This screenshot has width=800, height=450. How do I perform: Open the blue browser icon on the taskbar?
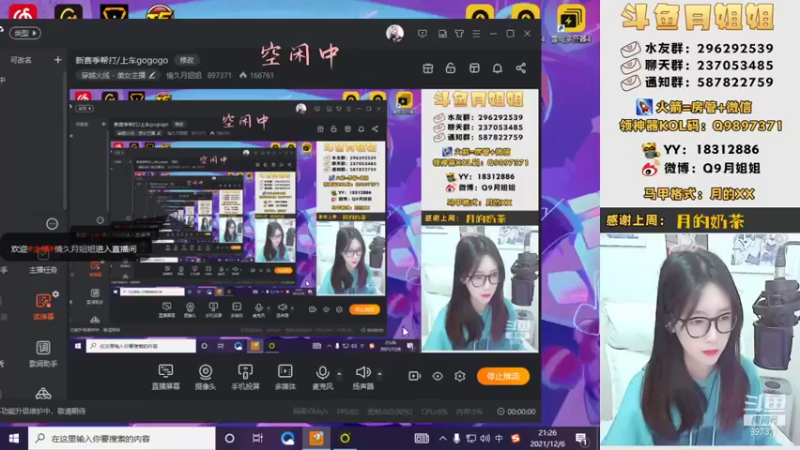coord(287,438)
